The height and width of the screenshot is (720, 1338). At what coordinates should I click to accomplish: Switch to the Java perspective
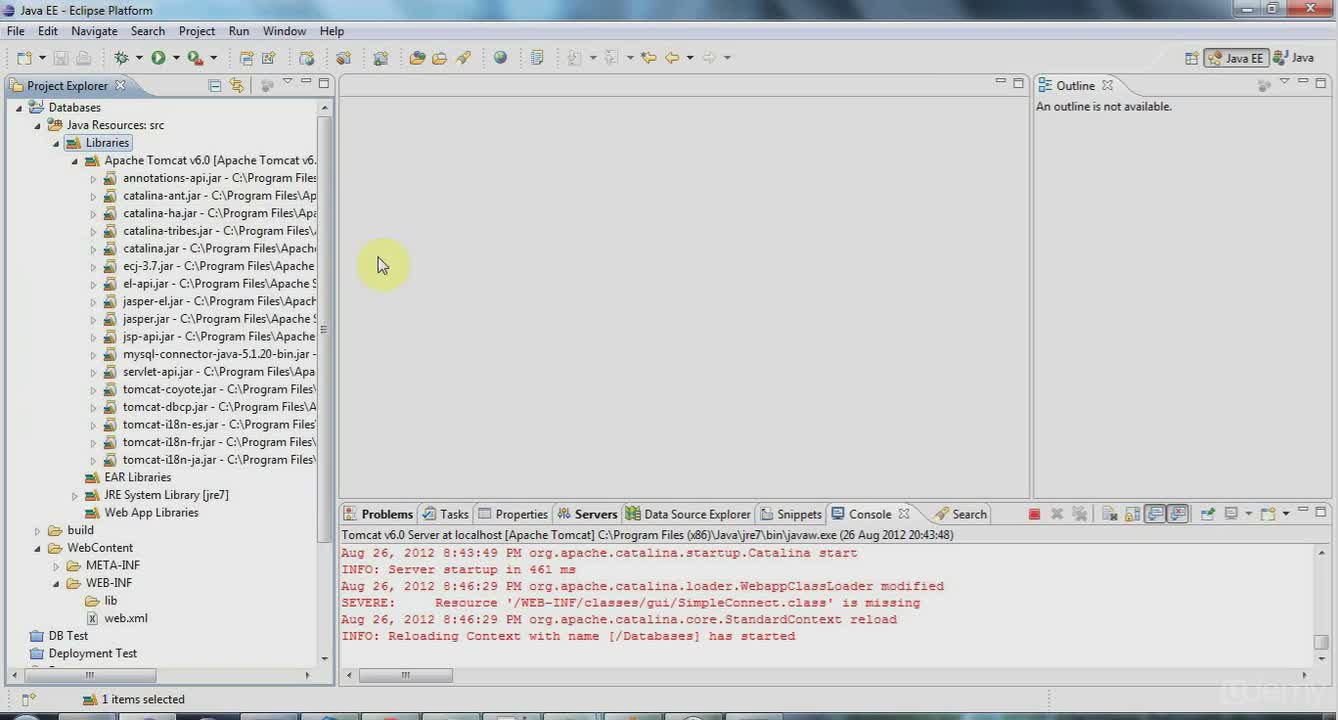(1294, 58)
